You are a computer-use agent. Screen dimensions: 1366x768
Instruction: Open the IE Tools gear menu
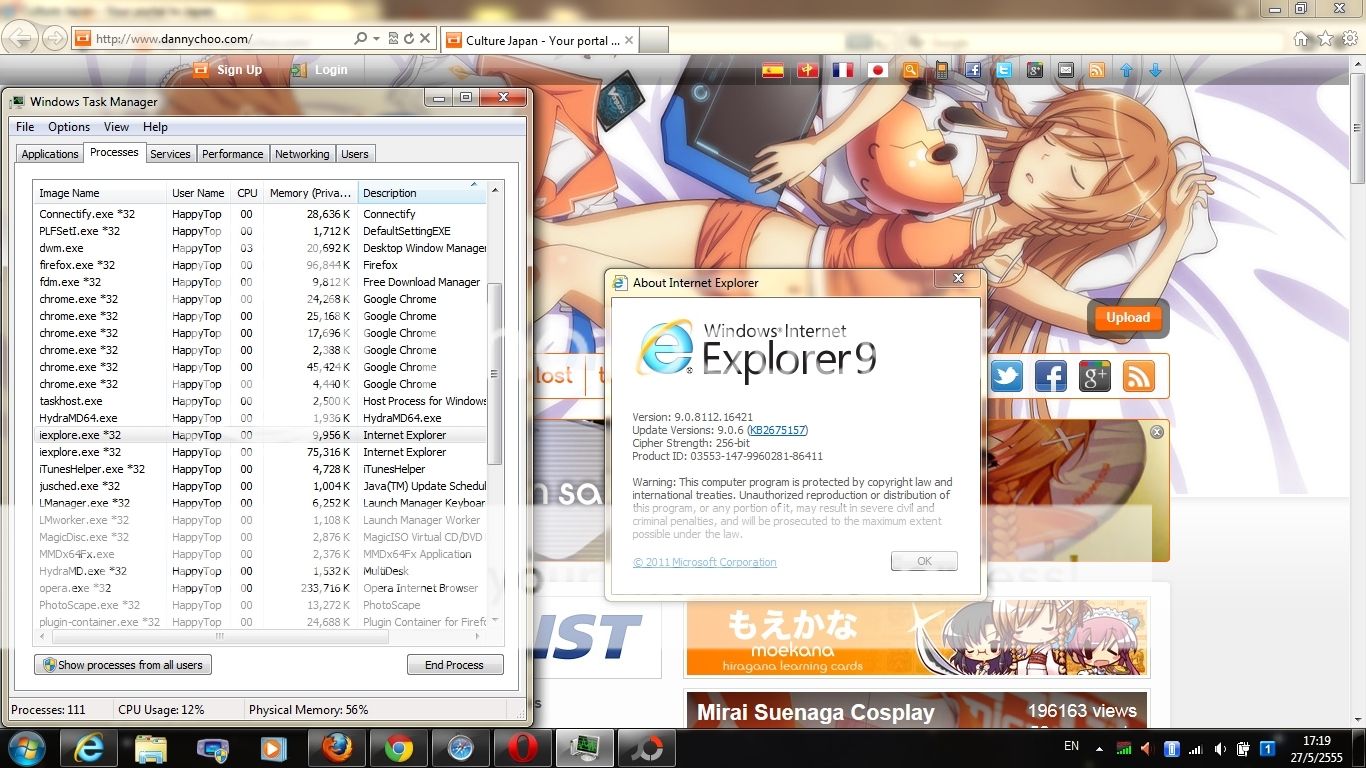click(1349, 39)
